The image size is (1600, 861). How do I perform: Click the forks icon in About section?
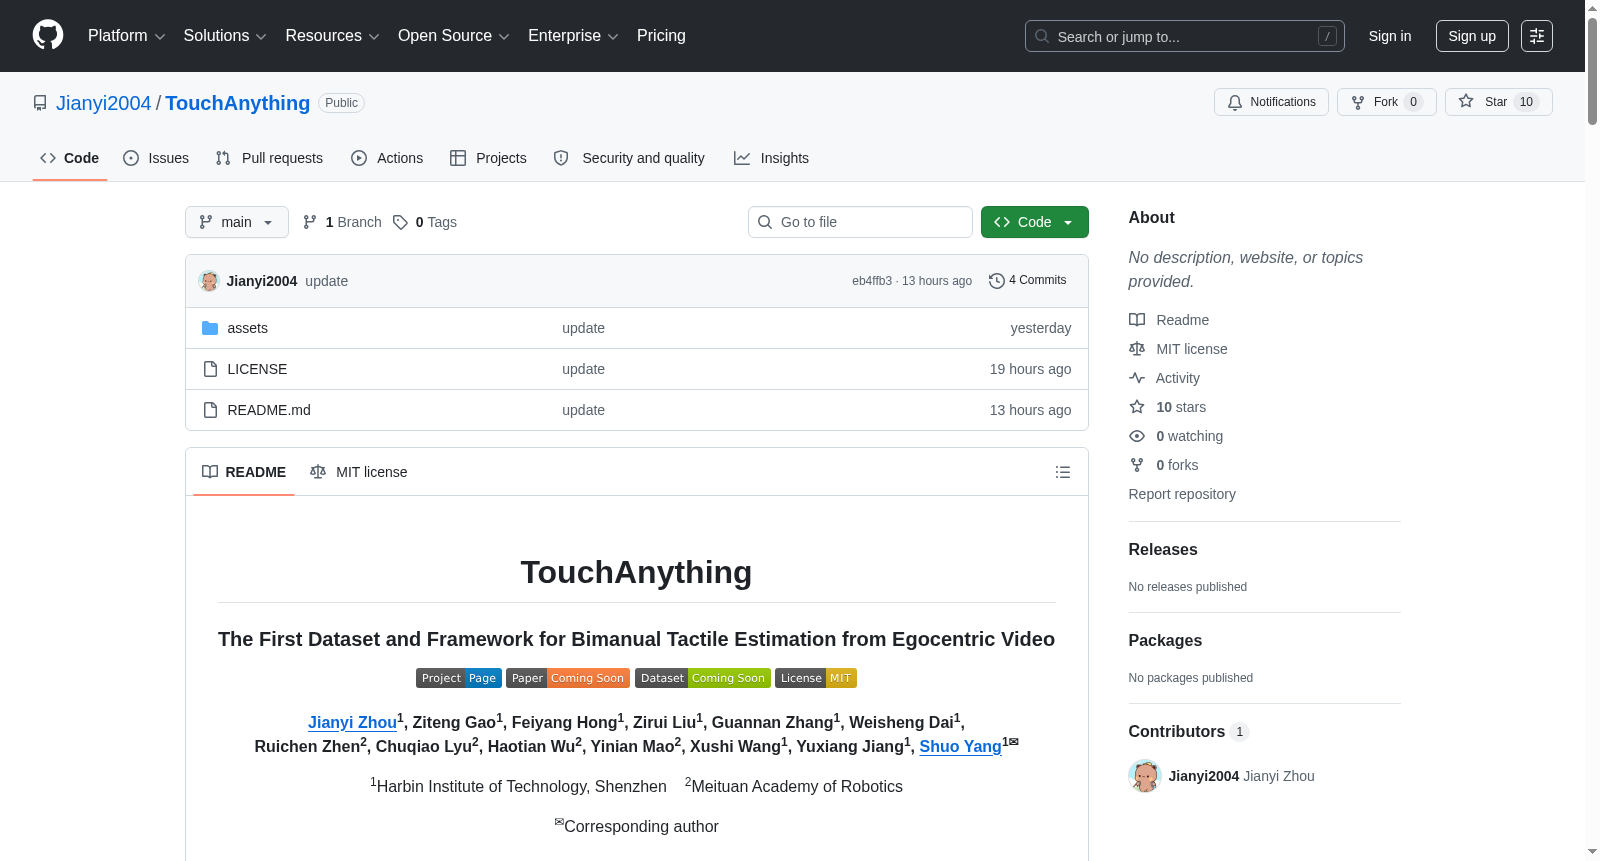(1137, 465)
